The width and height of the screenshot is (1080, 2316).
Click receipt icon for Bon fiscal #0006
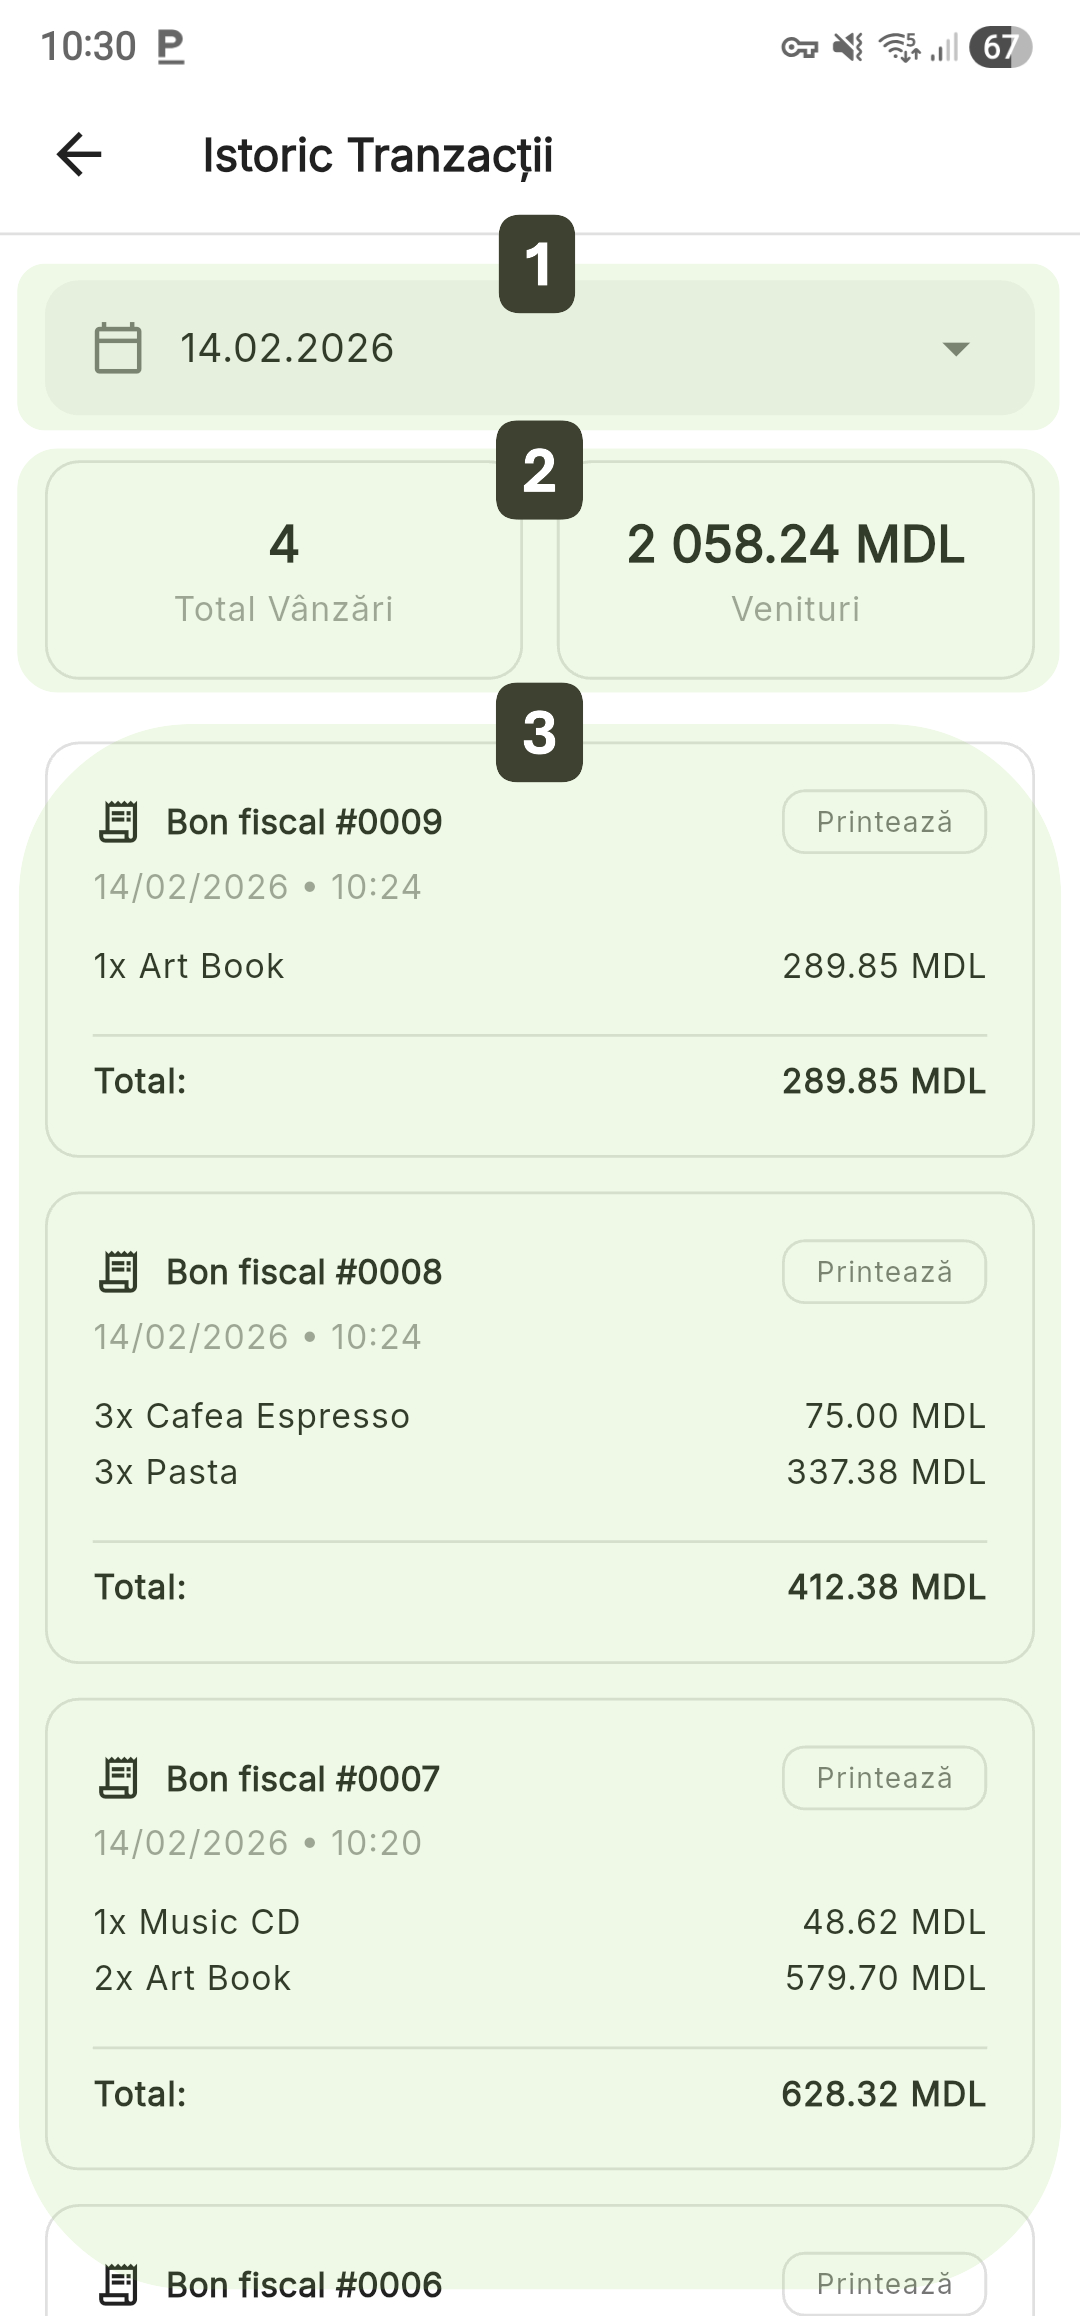click(x=119, y=2284)
